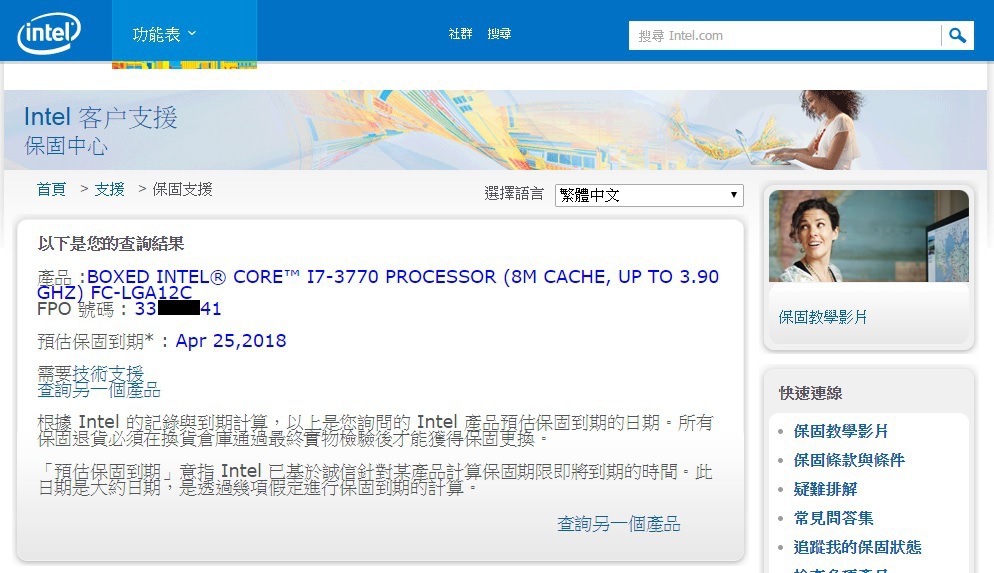Image resolution: width=994 pixels, height=573 pixels.
Task: Open the warranty tutorial video thumbnail
Action: point(868,236)
